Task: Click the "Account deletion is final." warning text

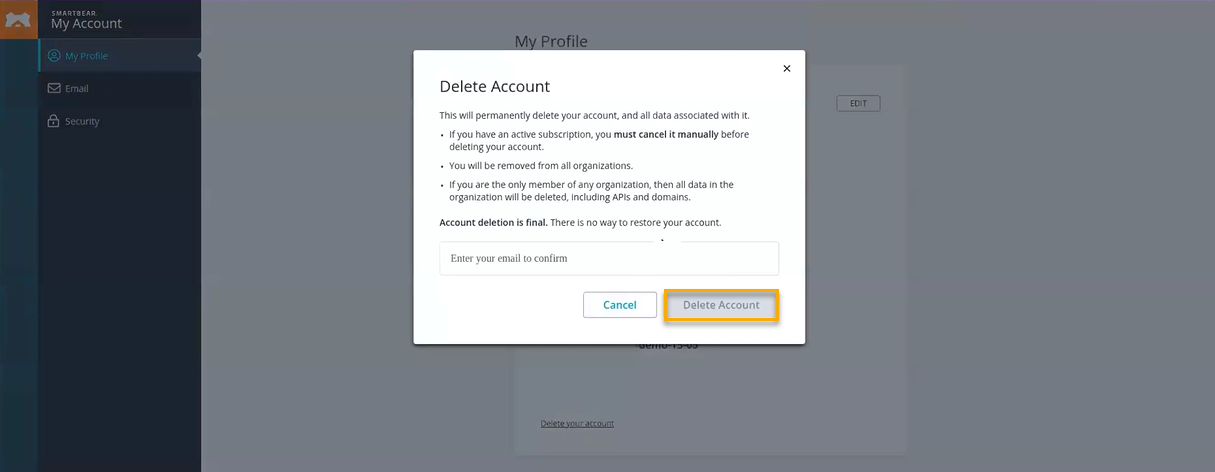Action: point(493,222)
